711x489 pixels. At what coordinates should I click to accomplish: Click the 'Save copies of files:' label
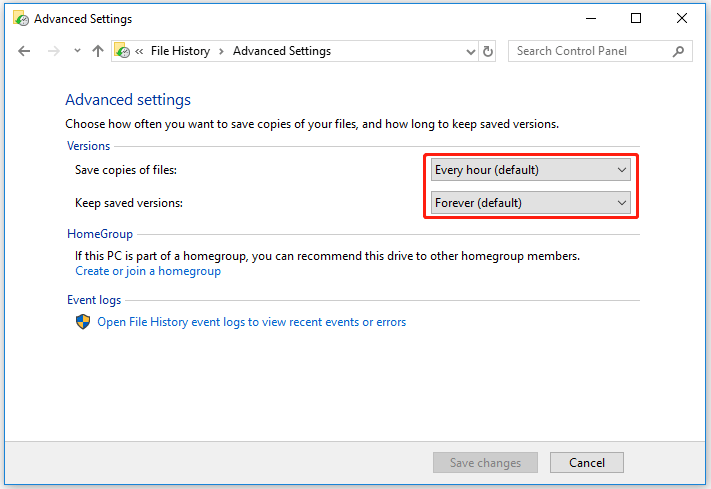(126, 170)
